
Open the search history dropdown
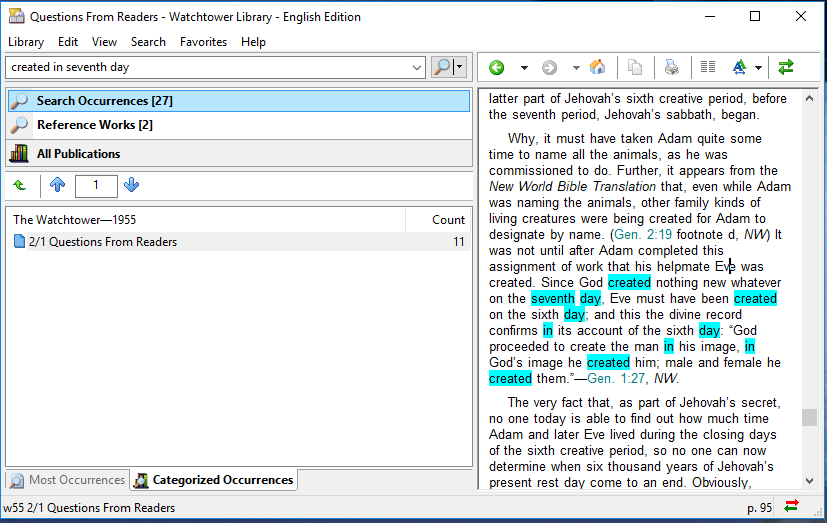click(417, 68)
